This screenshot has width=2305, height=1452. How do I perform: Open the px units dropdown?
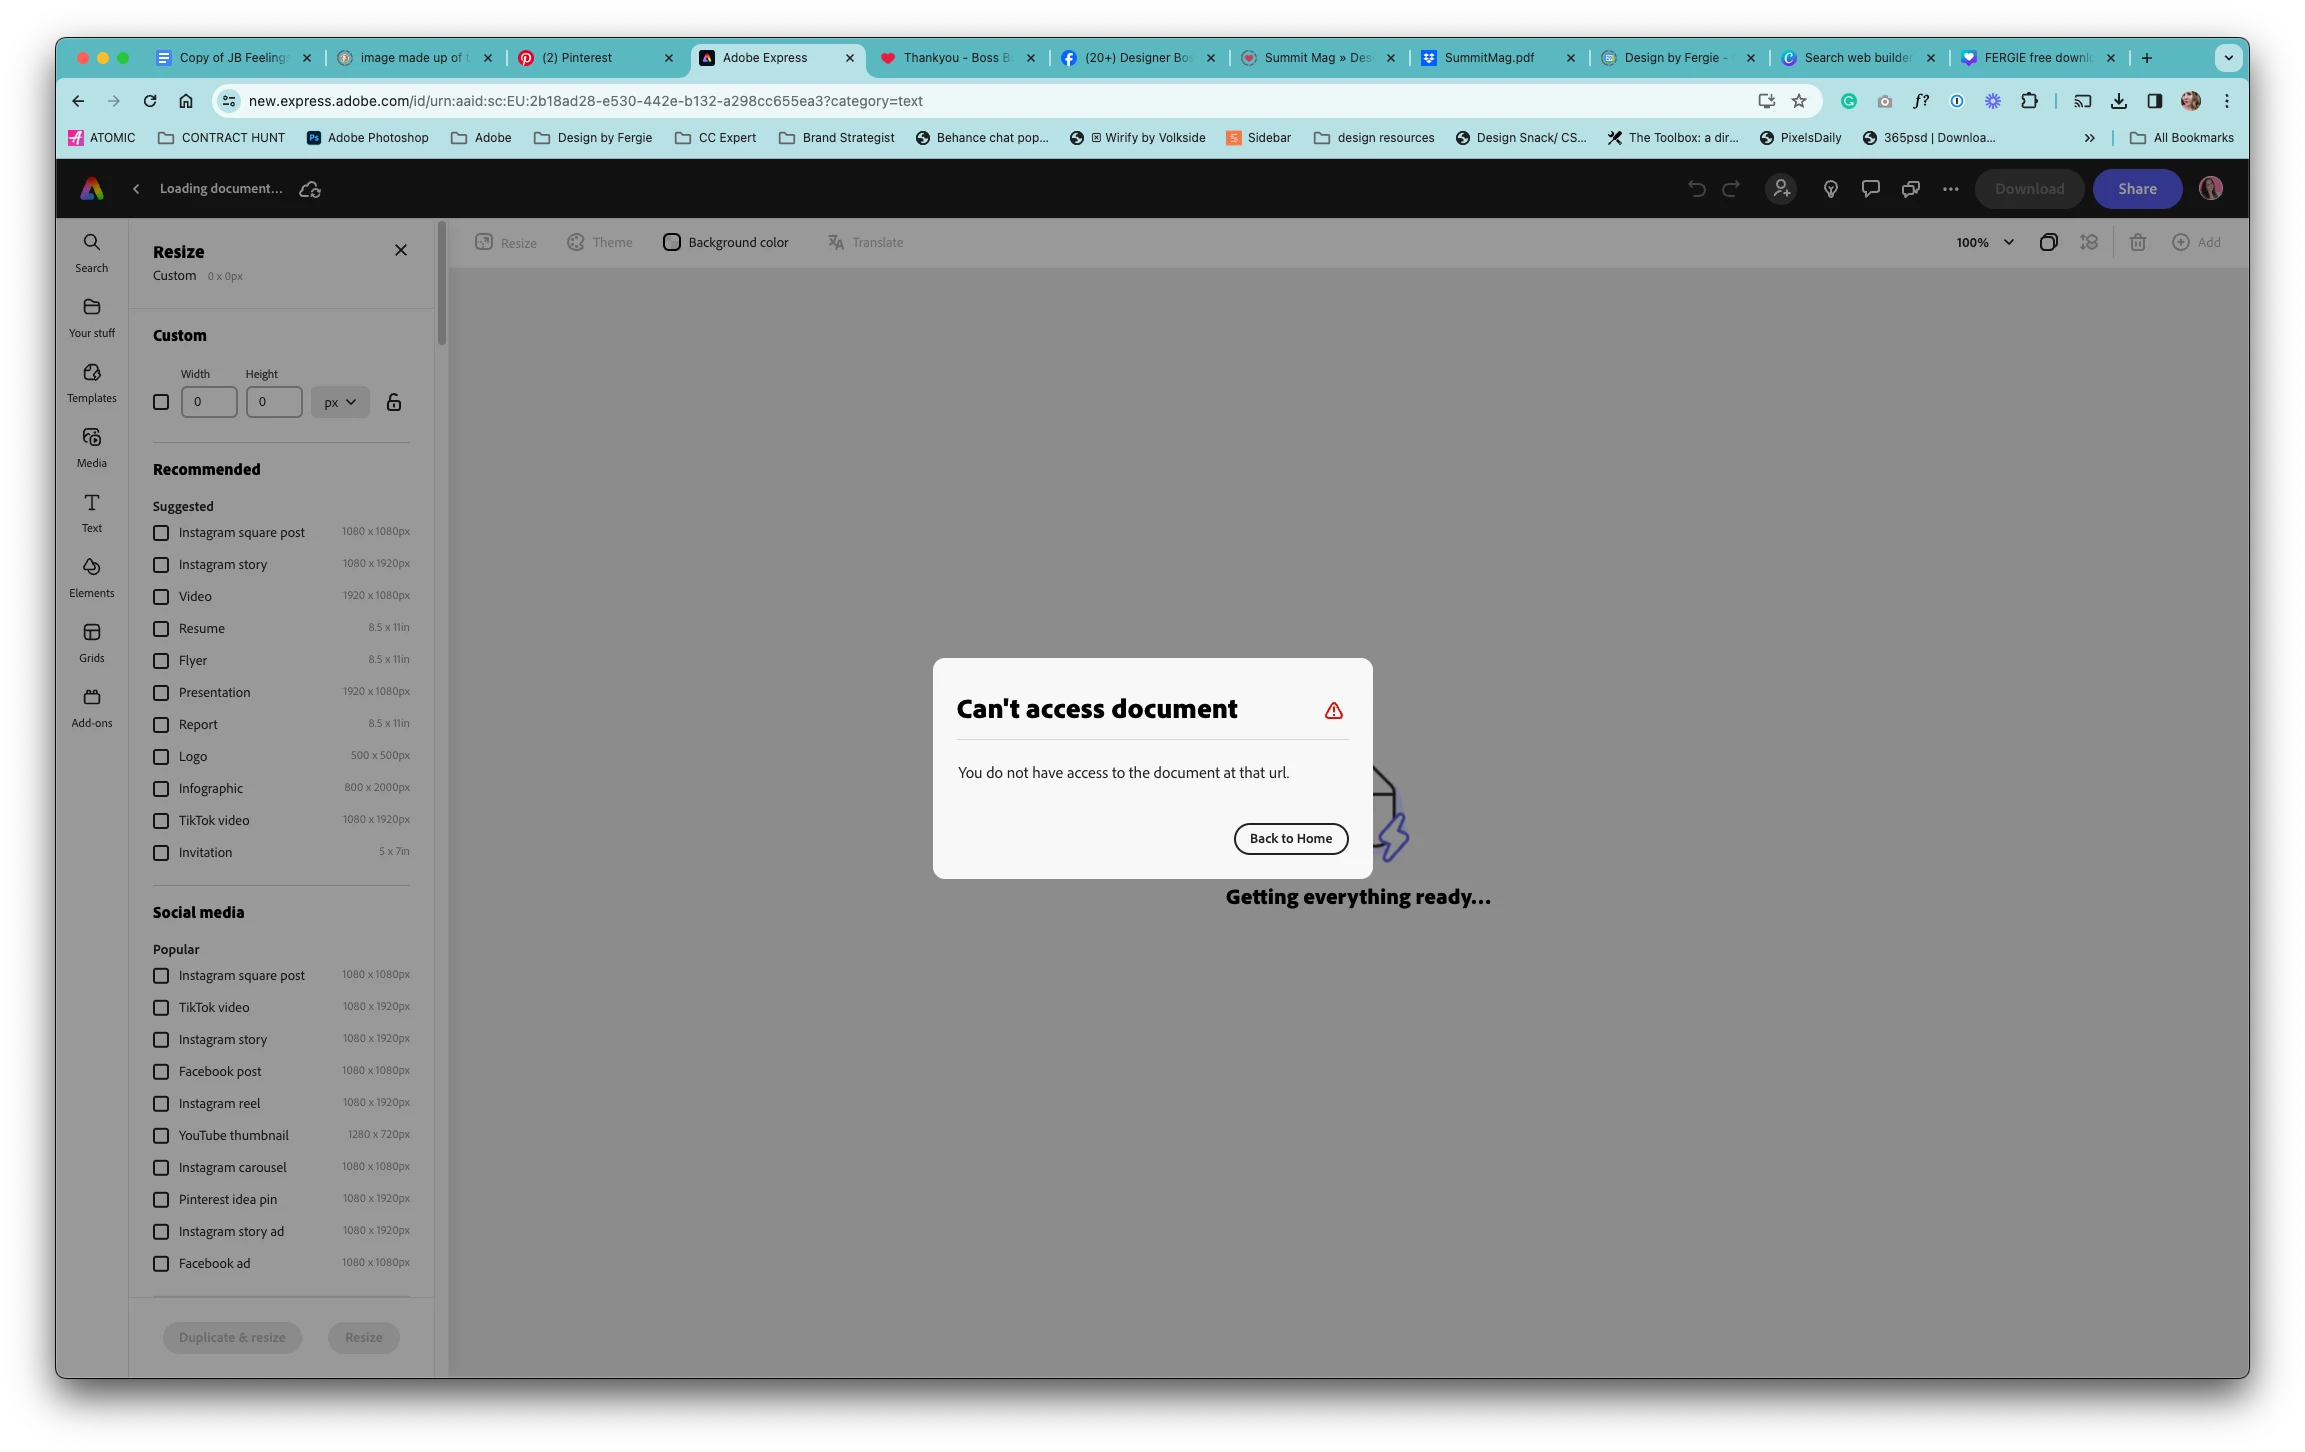[340, 402]
